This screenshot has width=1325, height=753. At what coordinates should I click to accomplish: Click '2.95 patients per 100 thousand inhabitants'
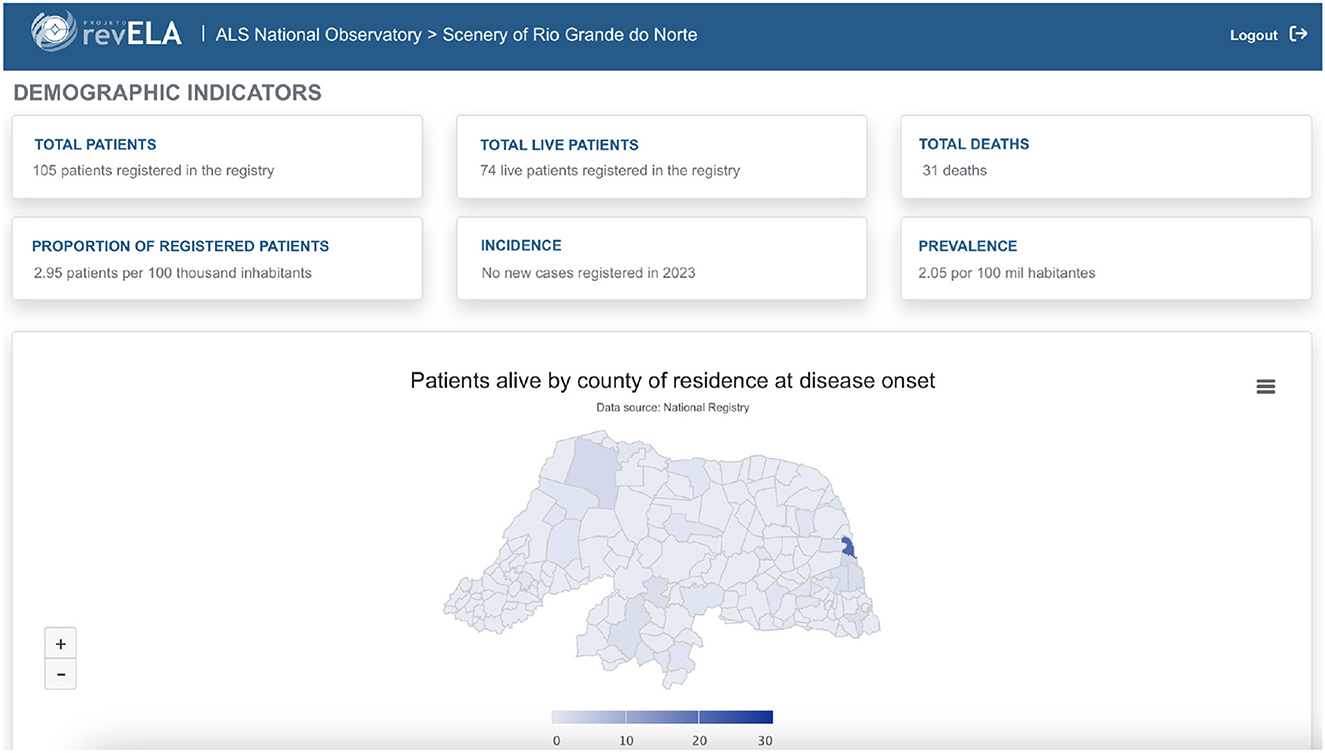pyautogui.click(x=172, y=272)
